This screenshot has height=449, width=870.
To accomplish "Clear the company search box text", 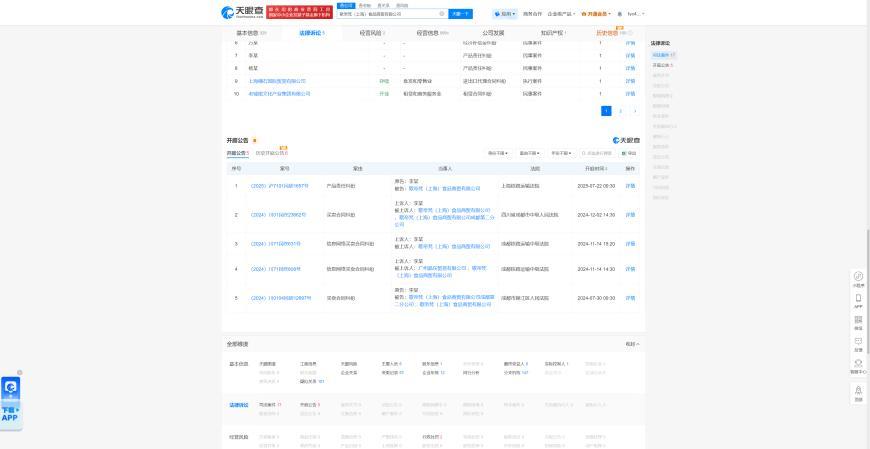I will coord(442,13).
